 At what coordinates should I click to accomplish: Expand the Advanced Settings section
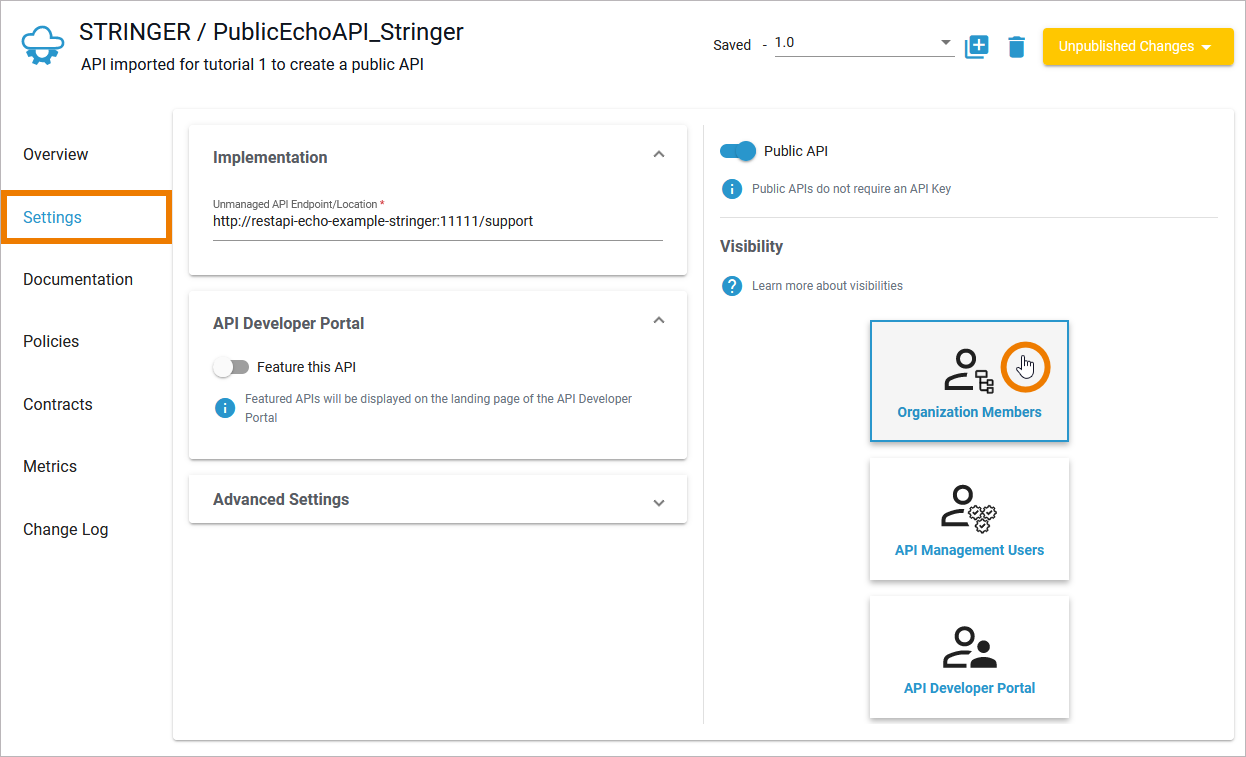pos(658,502)
